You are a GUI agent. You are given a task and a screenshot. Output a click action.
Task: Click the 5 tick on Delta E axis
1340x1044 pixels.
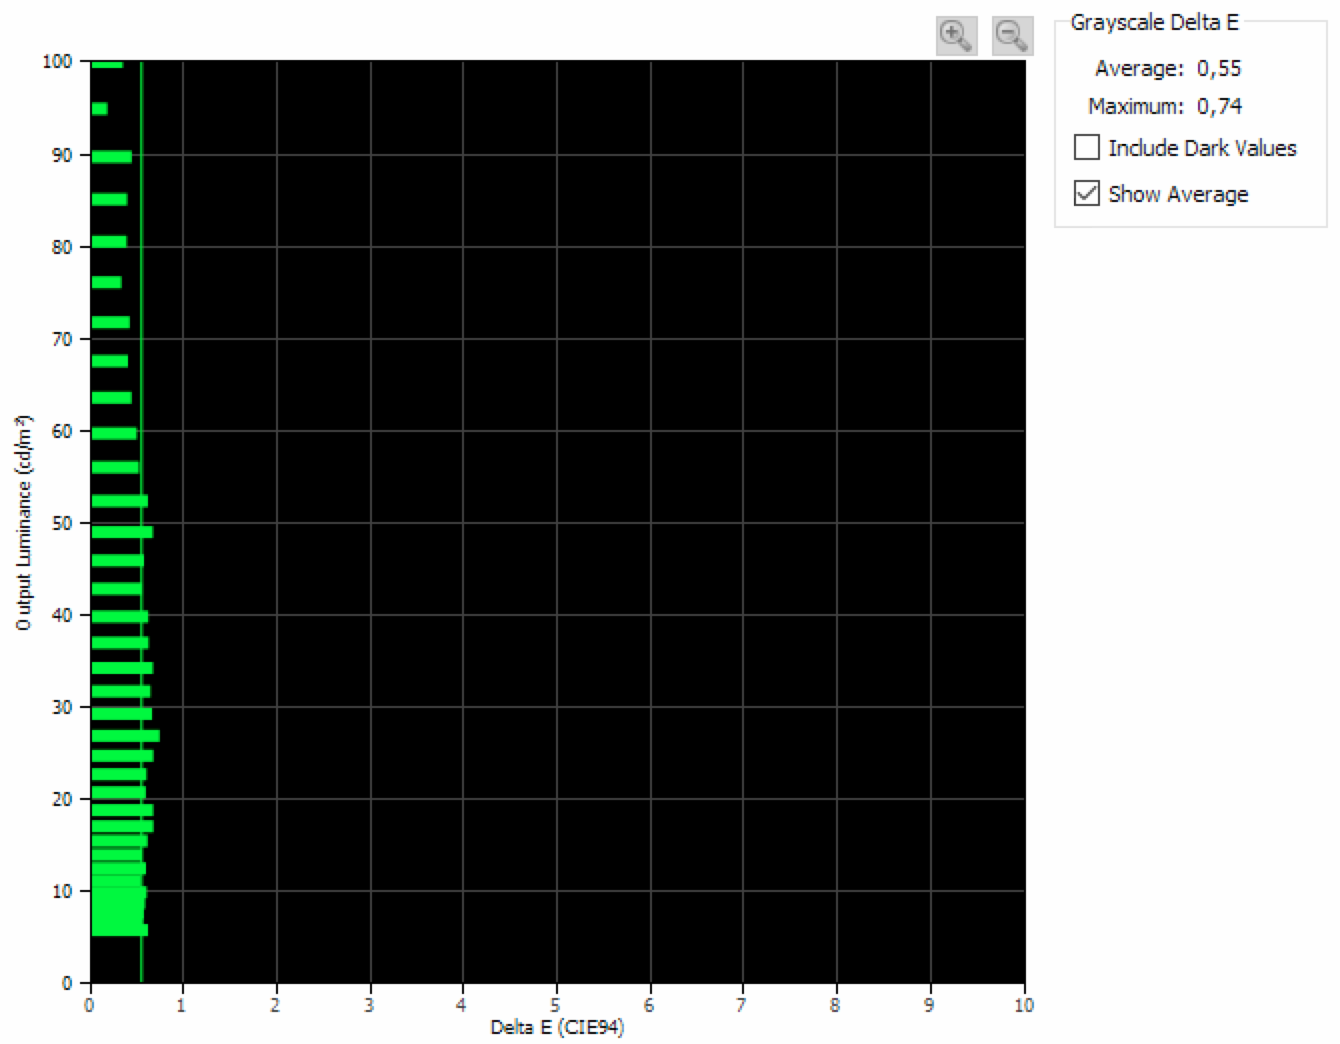tap(556, 1005)
